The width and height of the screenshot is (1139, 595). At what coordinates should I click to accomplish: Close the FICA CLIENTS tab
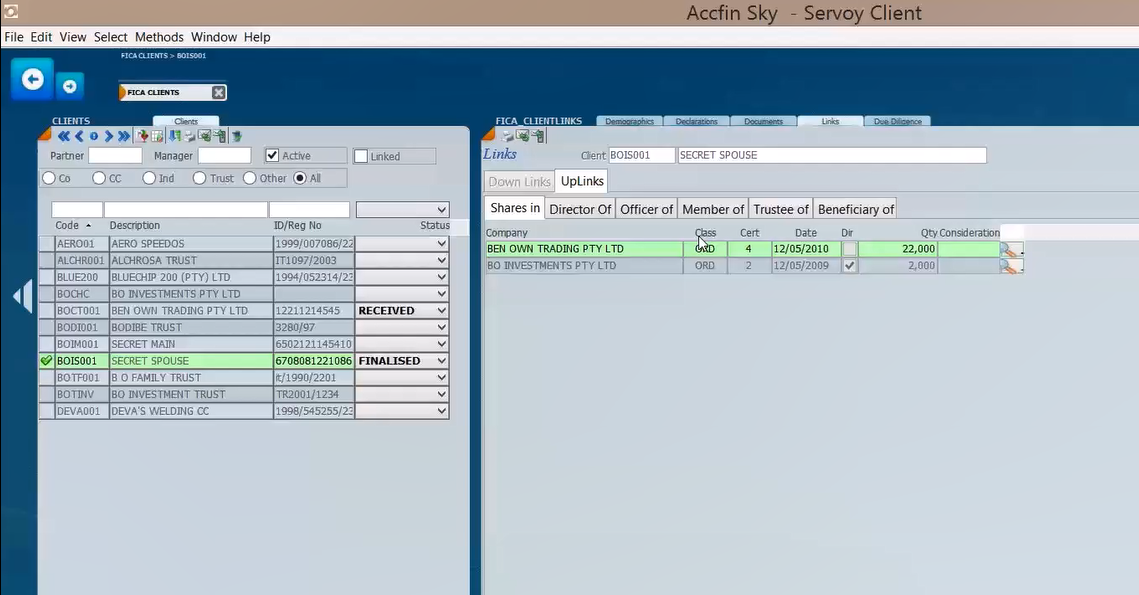pos(219,92)
